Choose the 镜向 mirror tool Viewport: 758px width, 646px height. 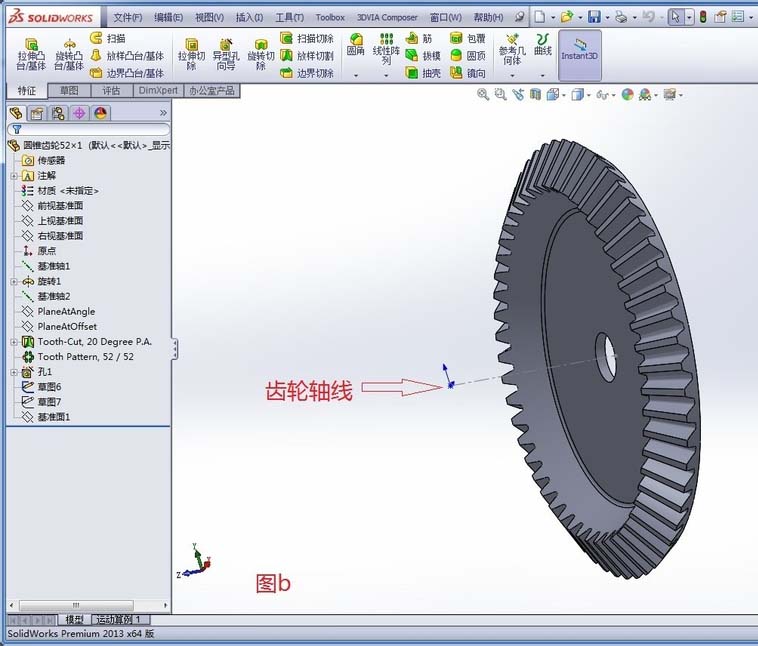click(467, 73)
